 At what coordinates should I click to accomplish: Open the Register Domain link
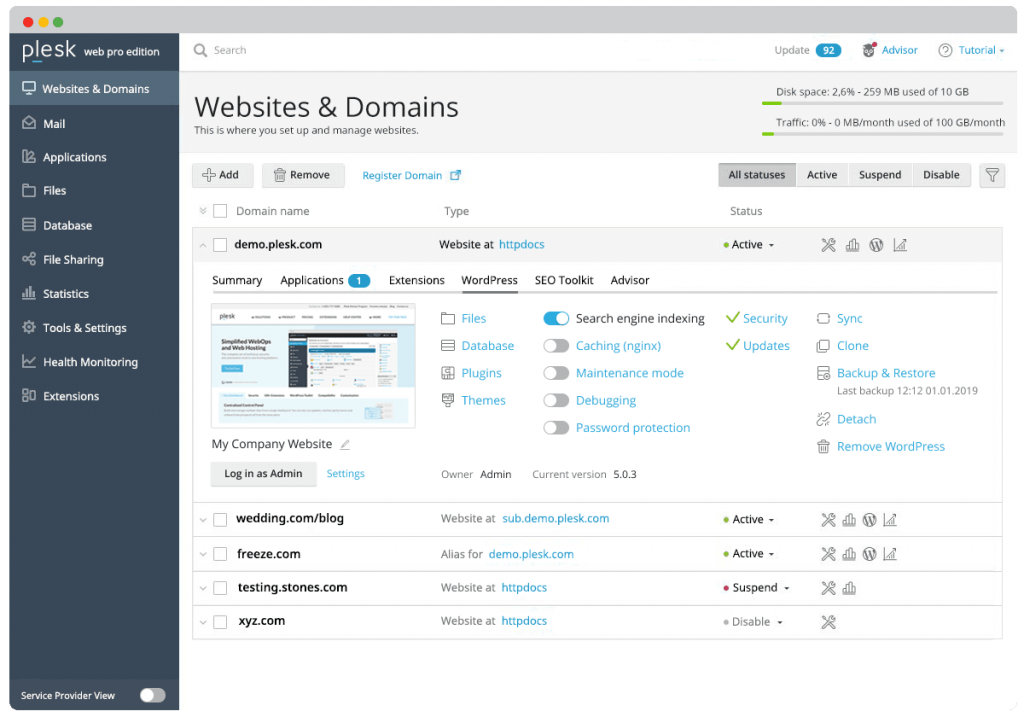tap(411, 176)
